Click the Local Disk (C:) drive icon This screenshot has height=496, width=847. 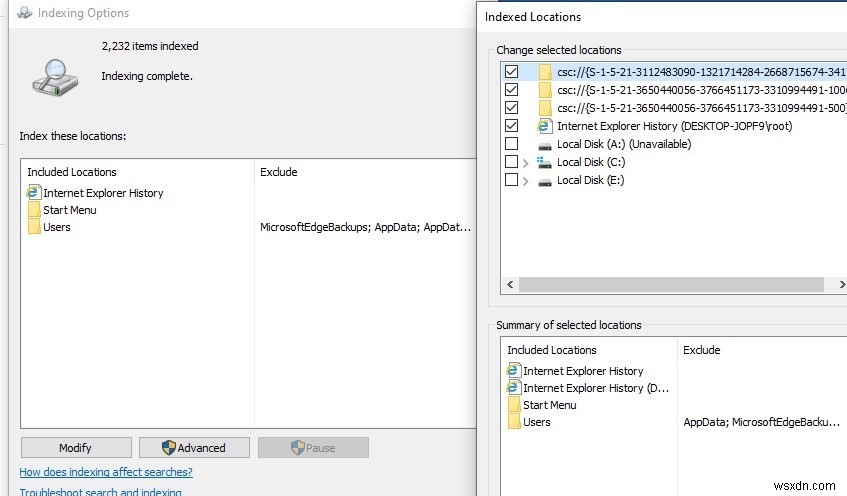click(544, 162)
